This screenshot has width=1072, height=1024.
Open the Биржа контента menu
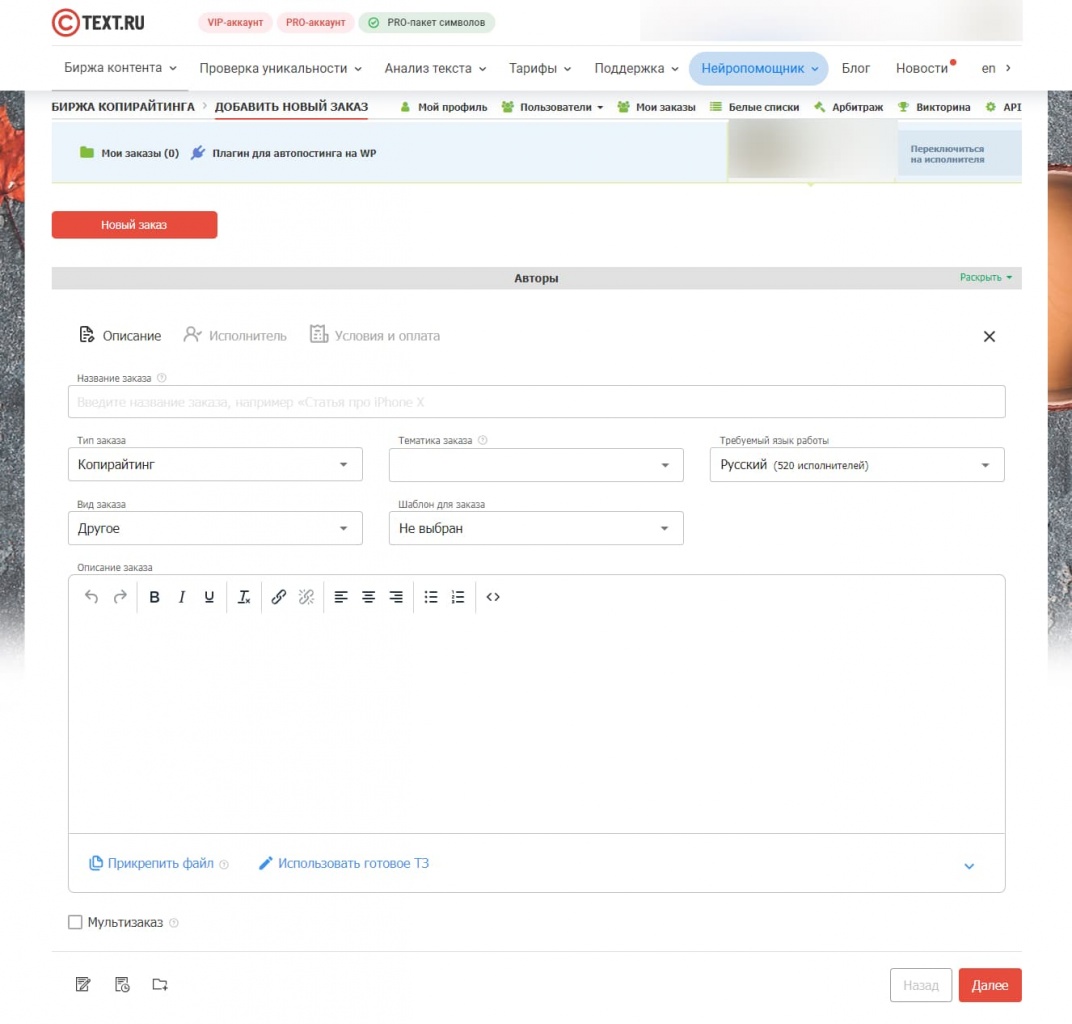pos(120,68)
